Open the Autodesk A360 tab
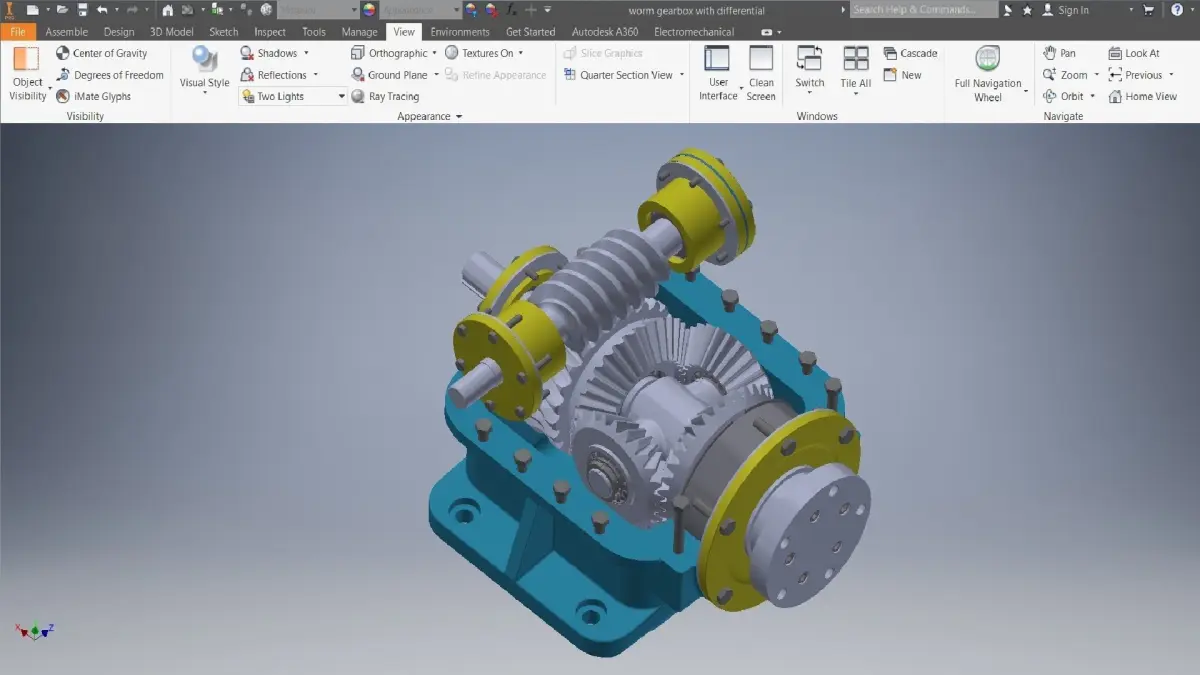Screen dimensions: 1200x675 [603, 32]
